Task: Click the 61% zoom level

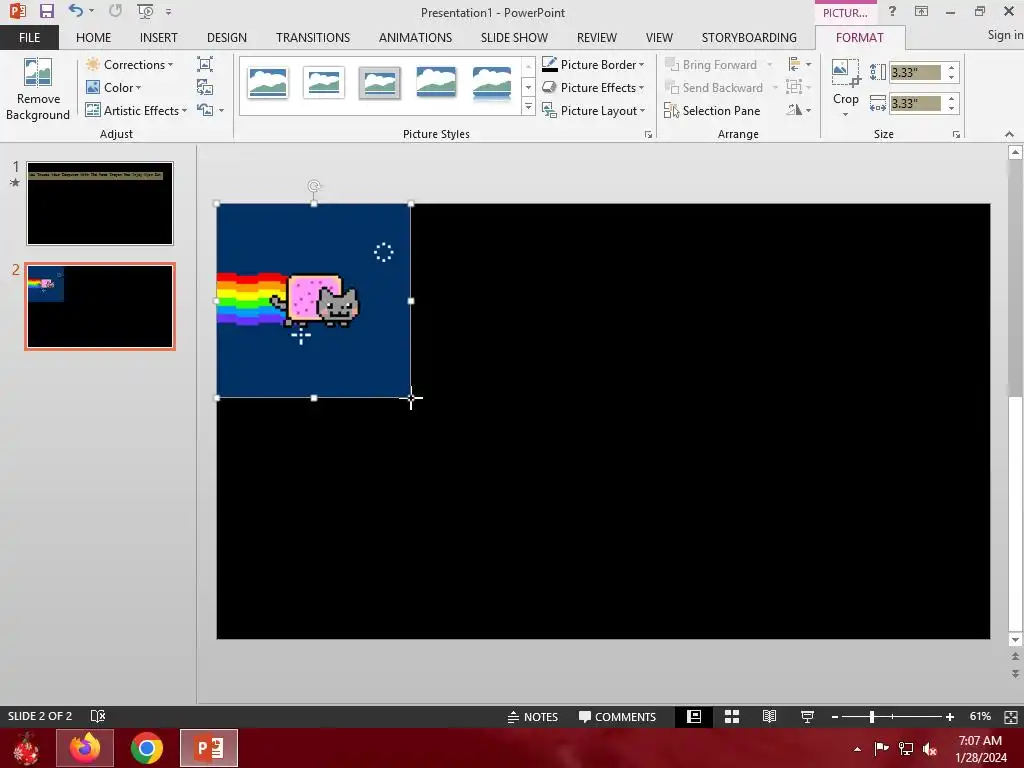Action: [980, 716]
